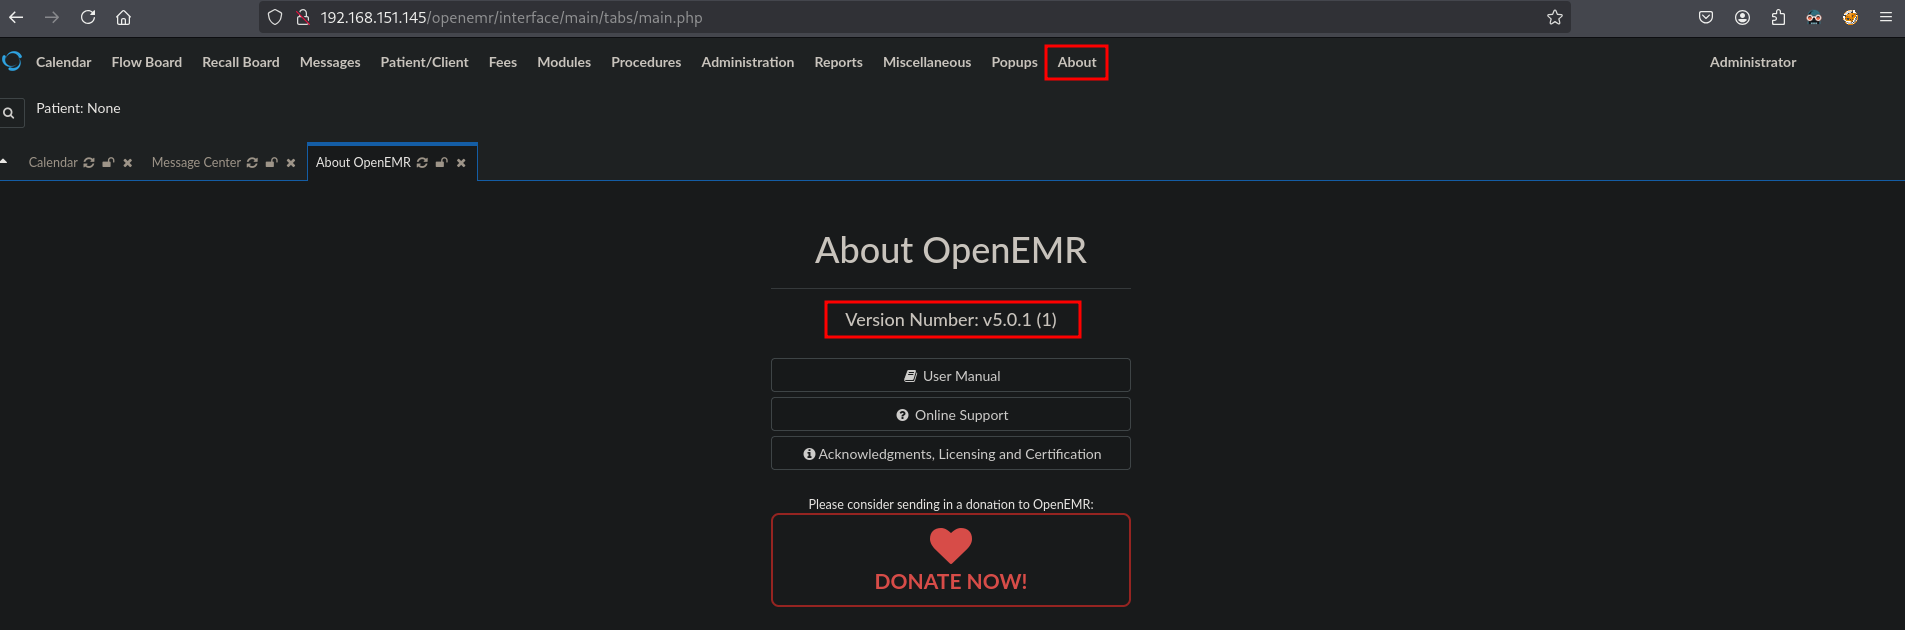Refresh the Calendar tab
The width and height of the screenshot is (1905, 630).
click(x=89, y=163)
